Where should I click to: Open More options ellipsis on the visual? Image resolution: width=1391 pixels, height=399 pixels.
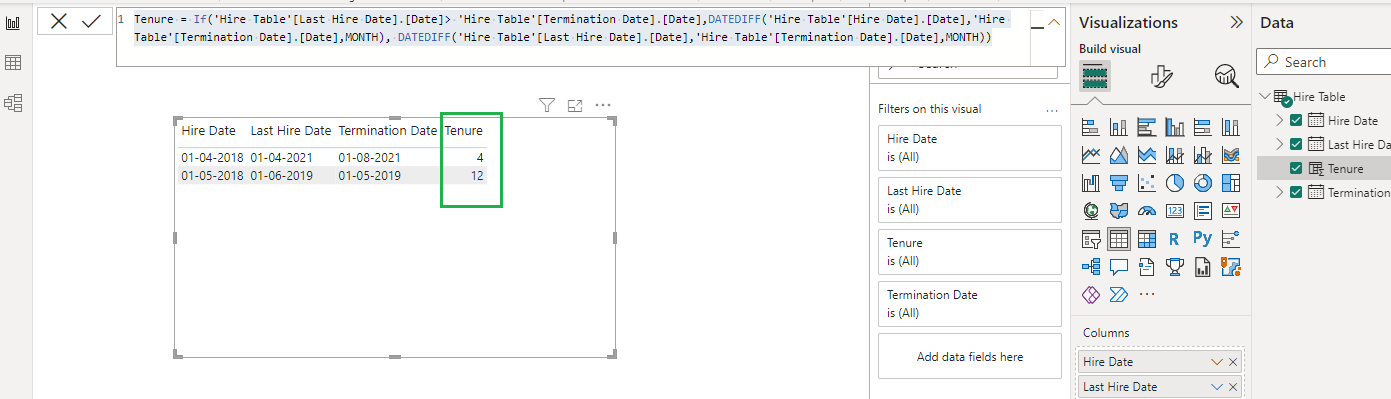[603, 105]
